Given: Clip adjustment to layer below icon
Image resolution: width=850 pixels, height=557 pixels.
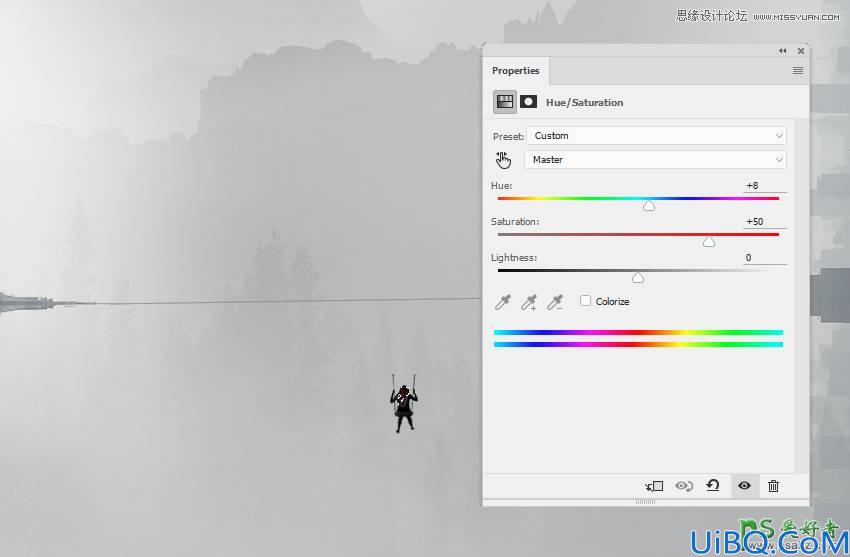Looking at the screenshot, I should tap(654, 486).
